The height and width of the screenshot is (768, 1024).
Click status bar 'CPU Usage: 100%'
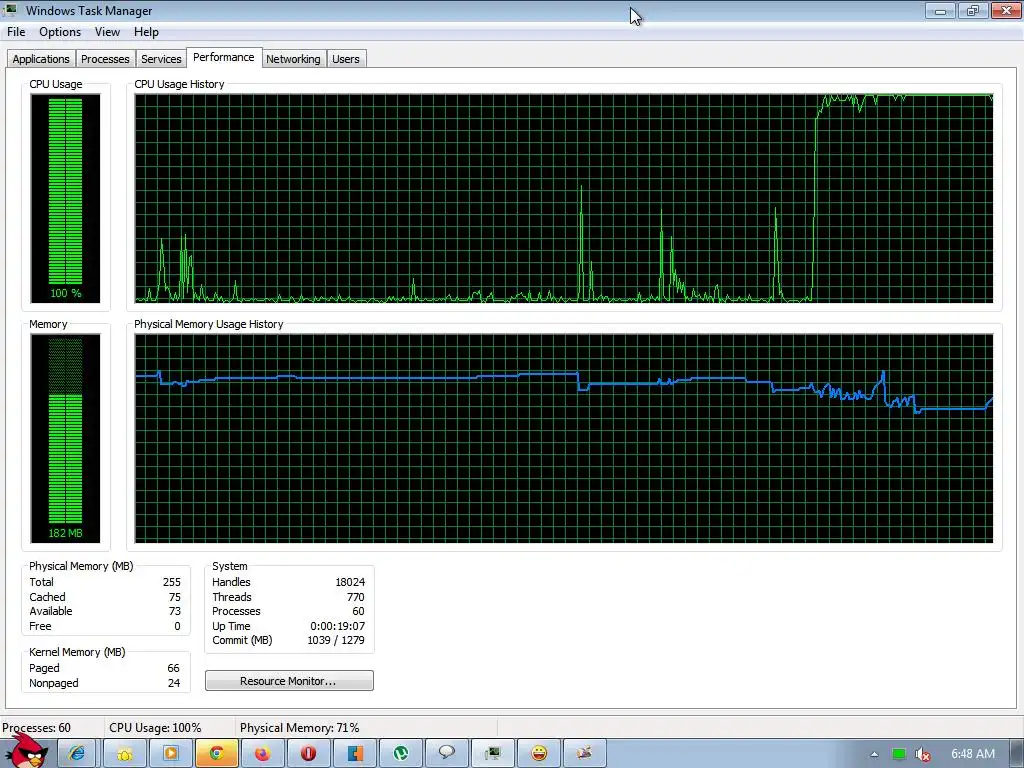[x=155, y=728]
